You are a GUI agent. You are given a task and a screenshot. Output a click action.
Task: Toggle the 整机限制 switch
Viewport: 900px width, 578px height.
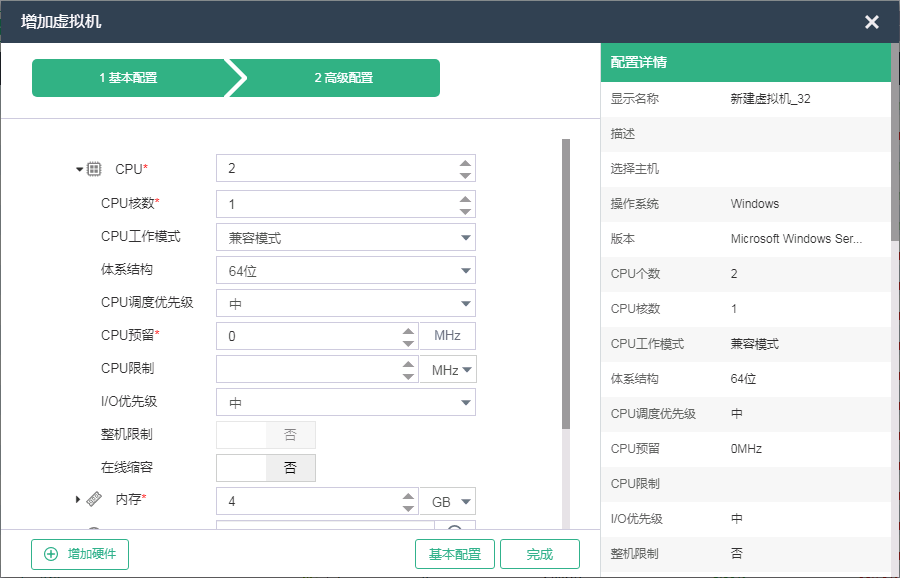(x=266, y=435)
